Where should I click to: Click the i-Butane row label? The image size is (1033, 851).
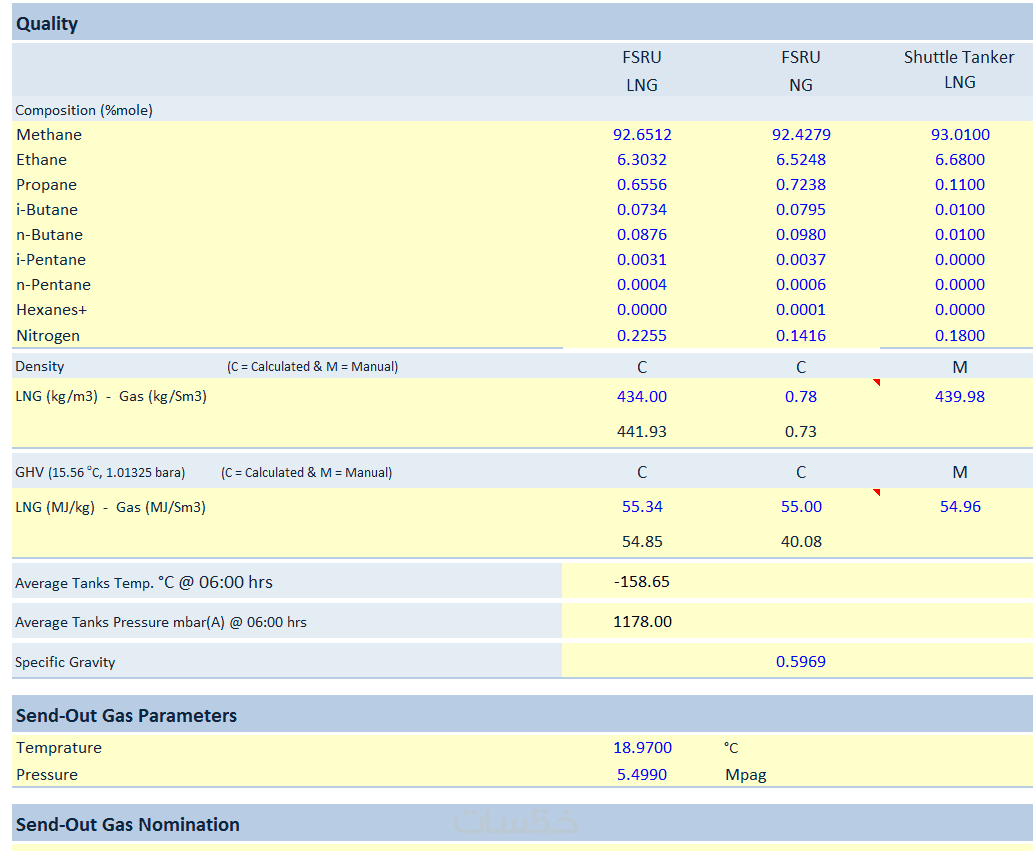click(47, 209)
